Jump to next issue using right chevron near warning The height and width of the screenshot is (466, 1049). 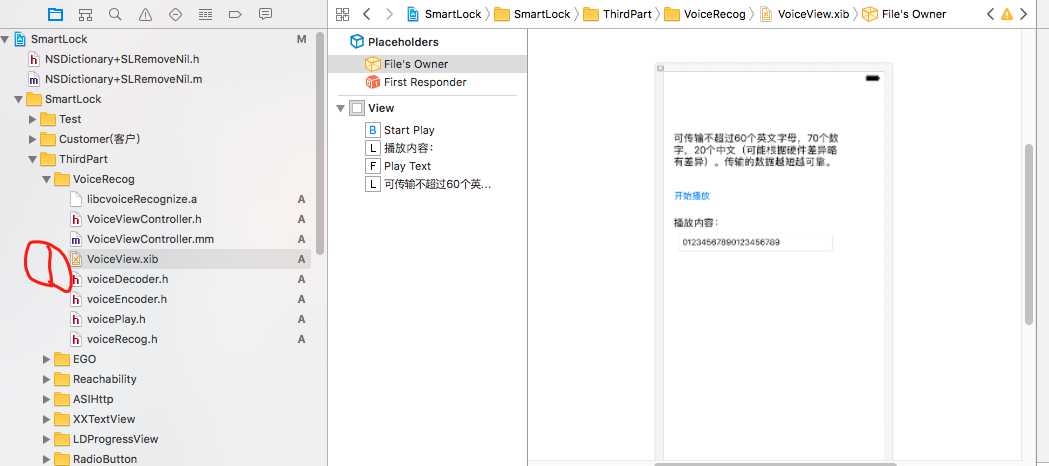point(1023,14)
